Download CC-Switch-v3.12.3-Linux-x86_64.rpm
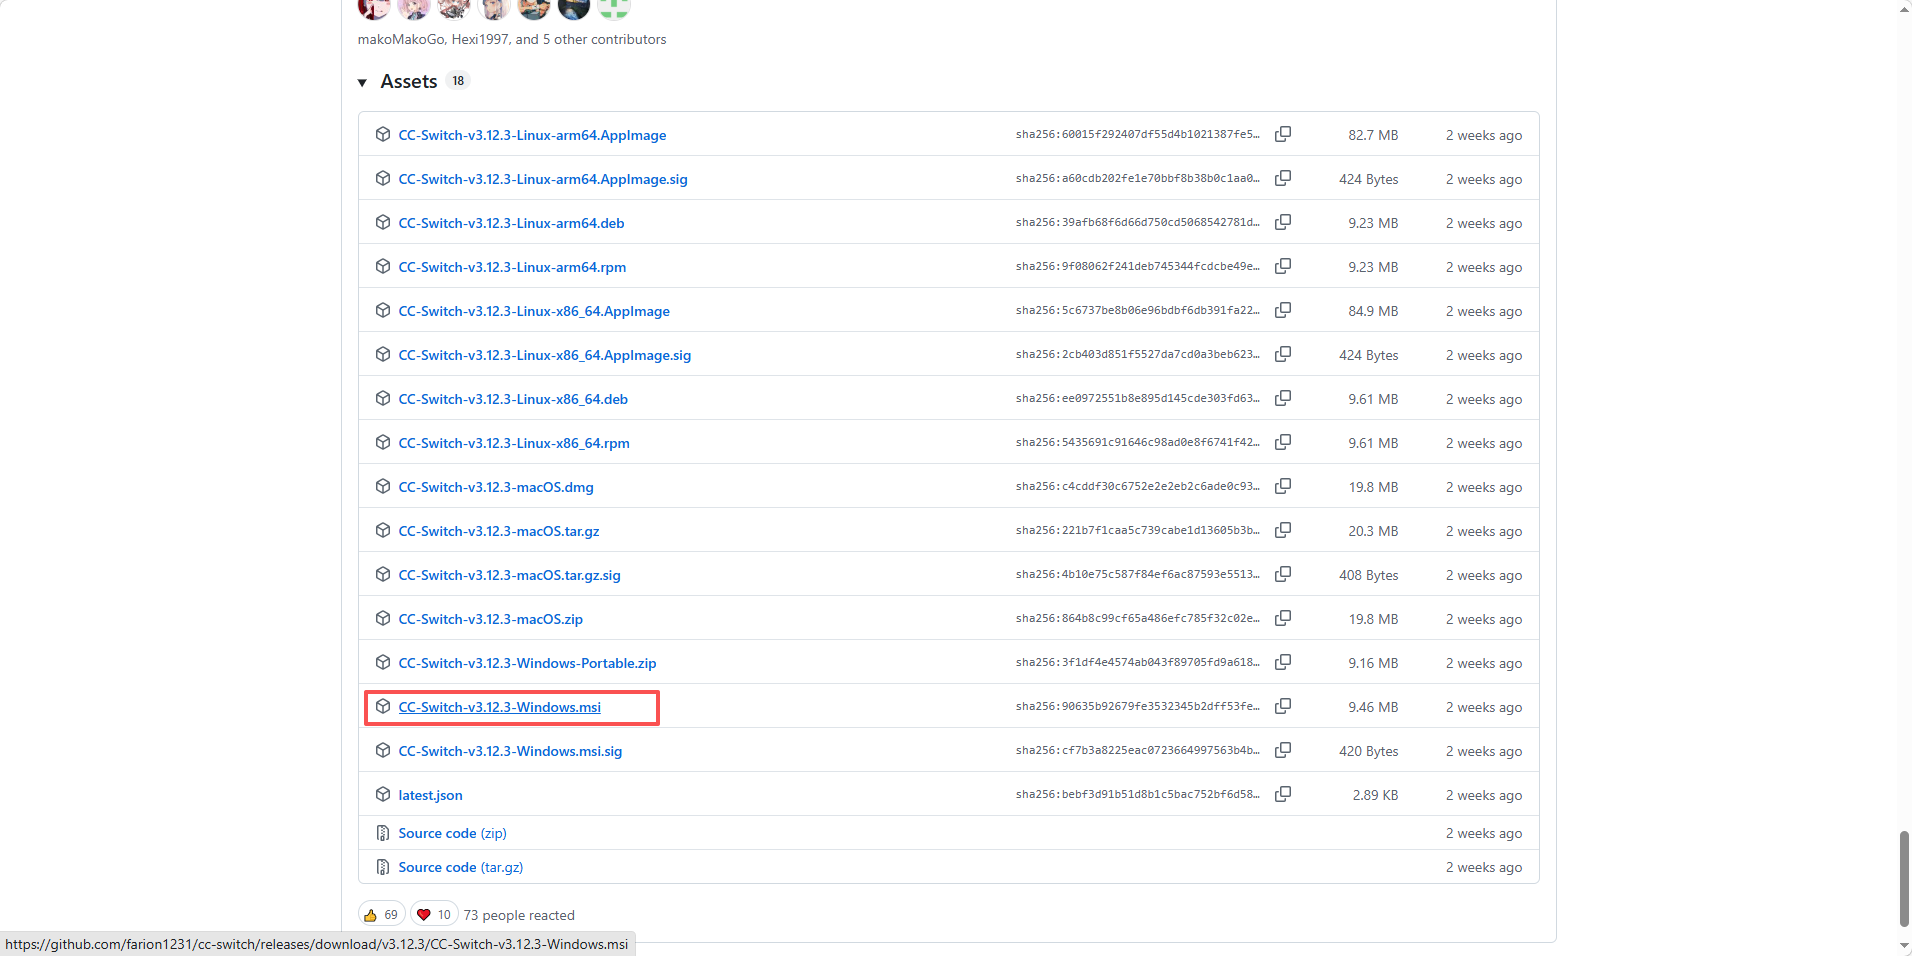This screenshot has width=1912, height=956. click(x=514, y=443)
